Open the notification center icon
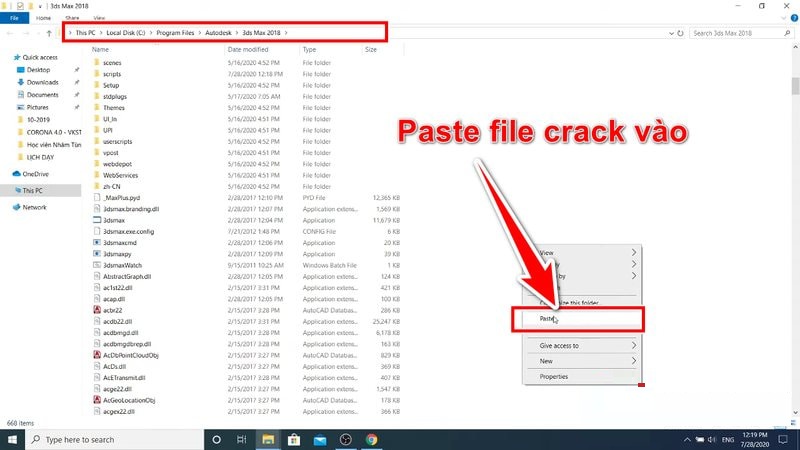 (x=783, y=439)
